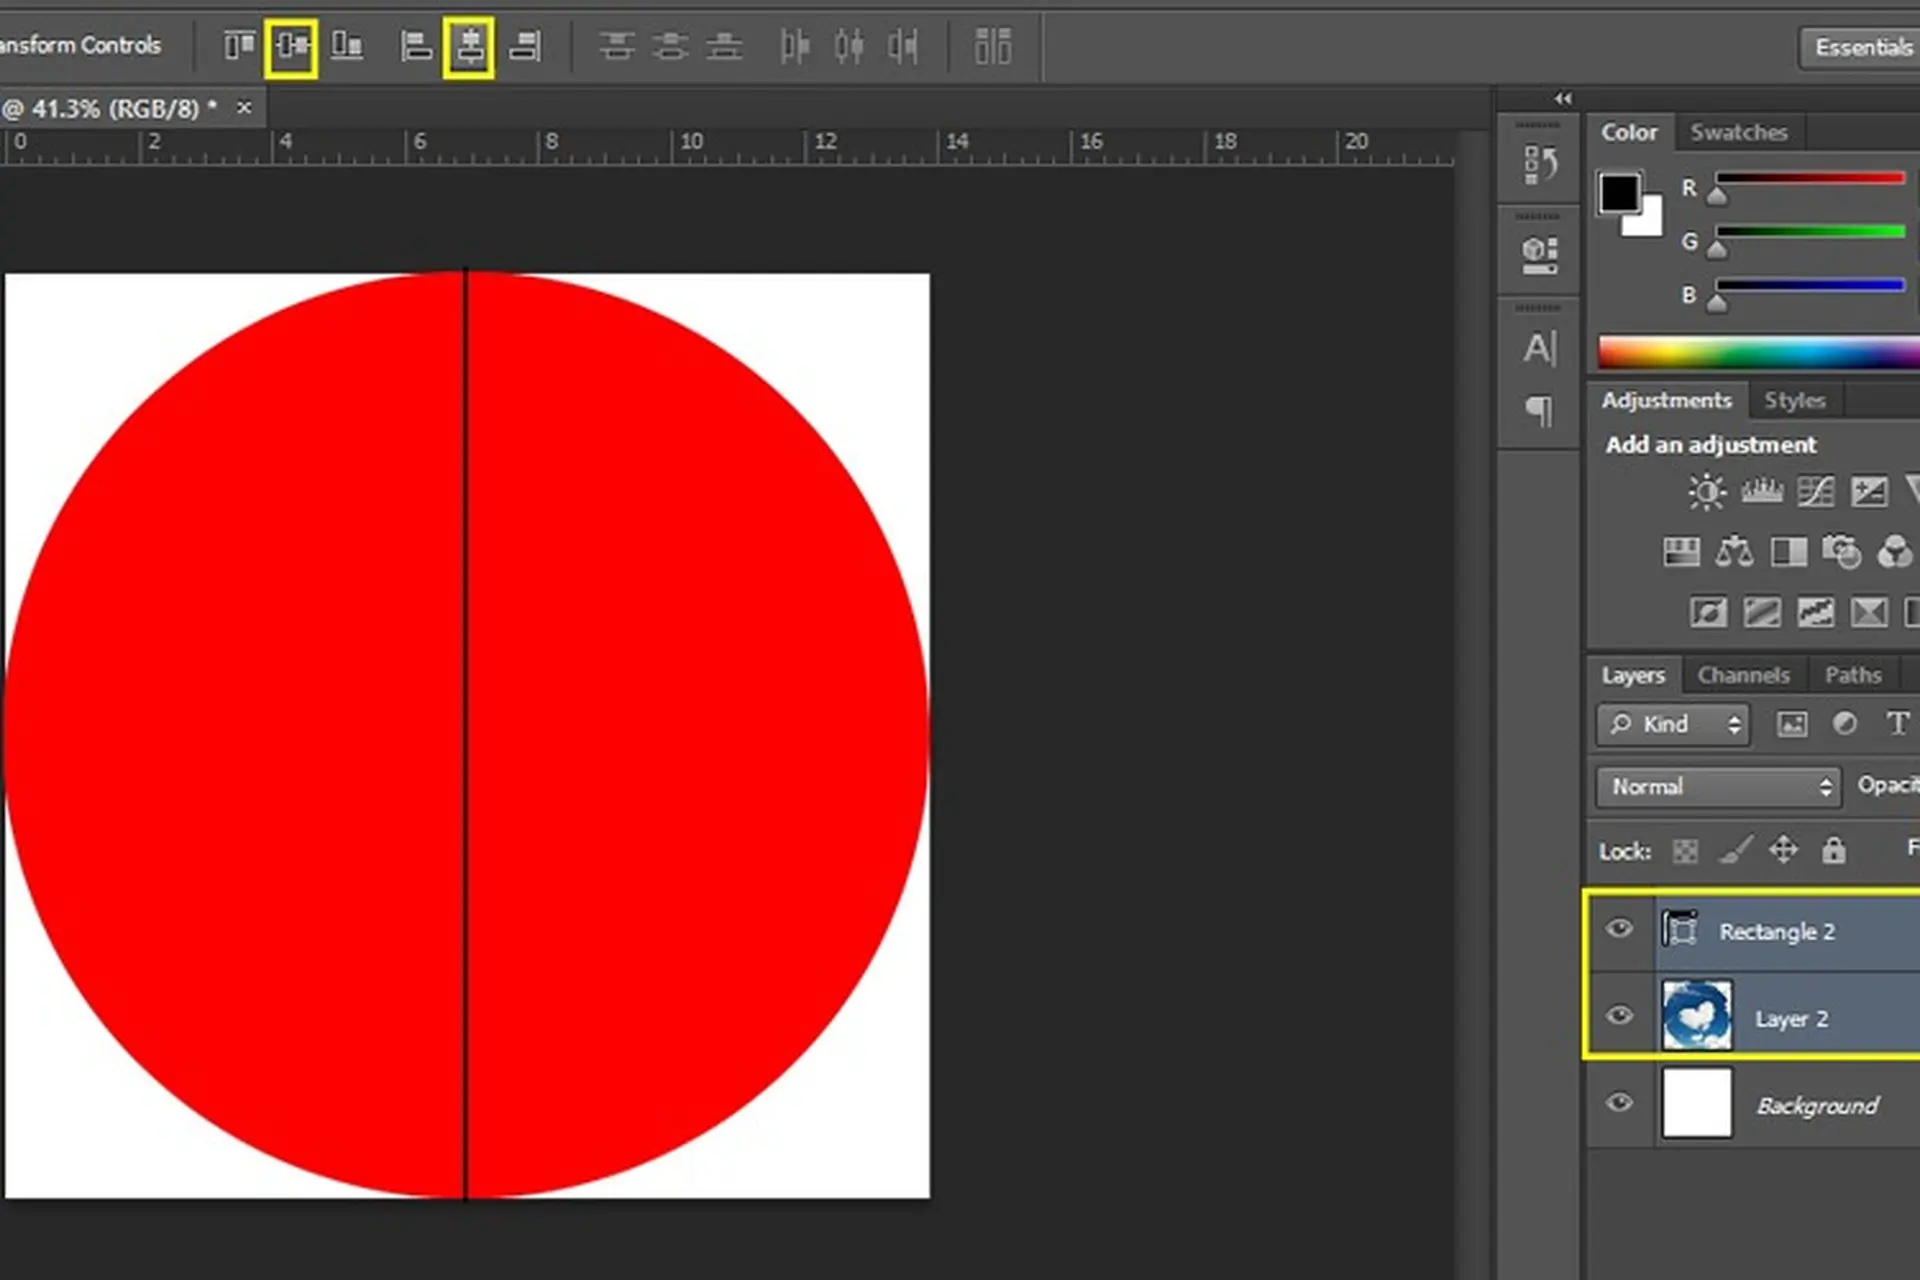1920x1280 pixels.
Task: Hide the Rectangle 2 layer
Action: pyautogui.click(x=1619, y=929)
